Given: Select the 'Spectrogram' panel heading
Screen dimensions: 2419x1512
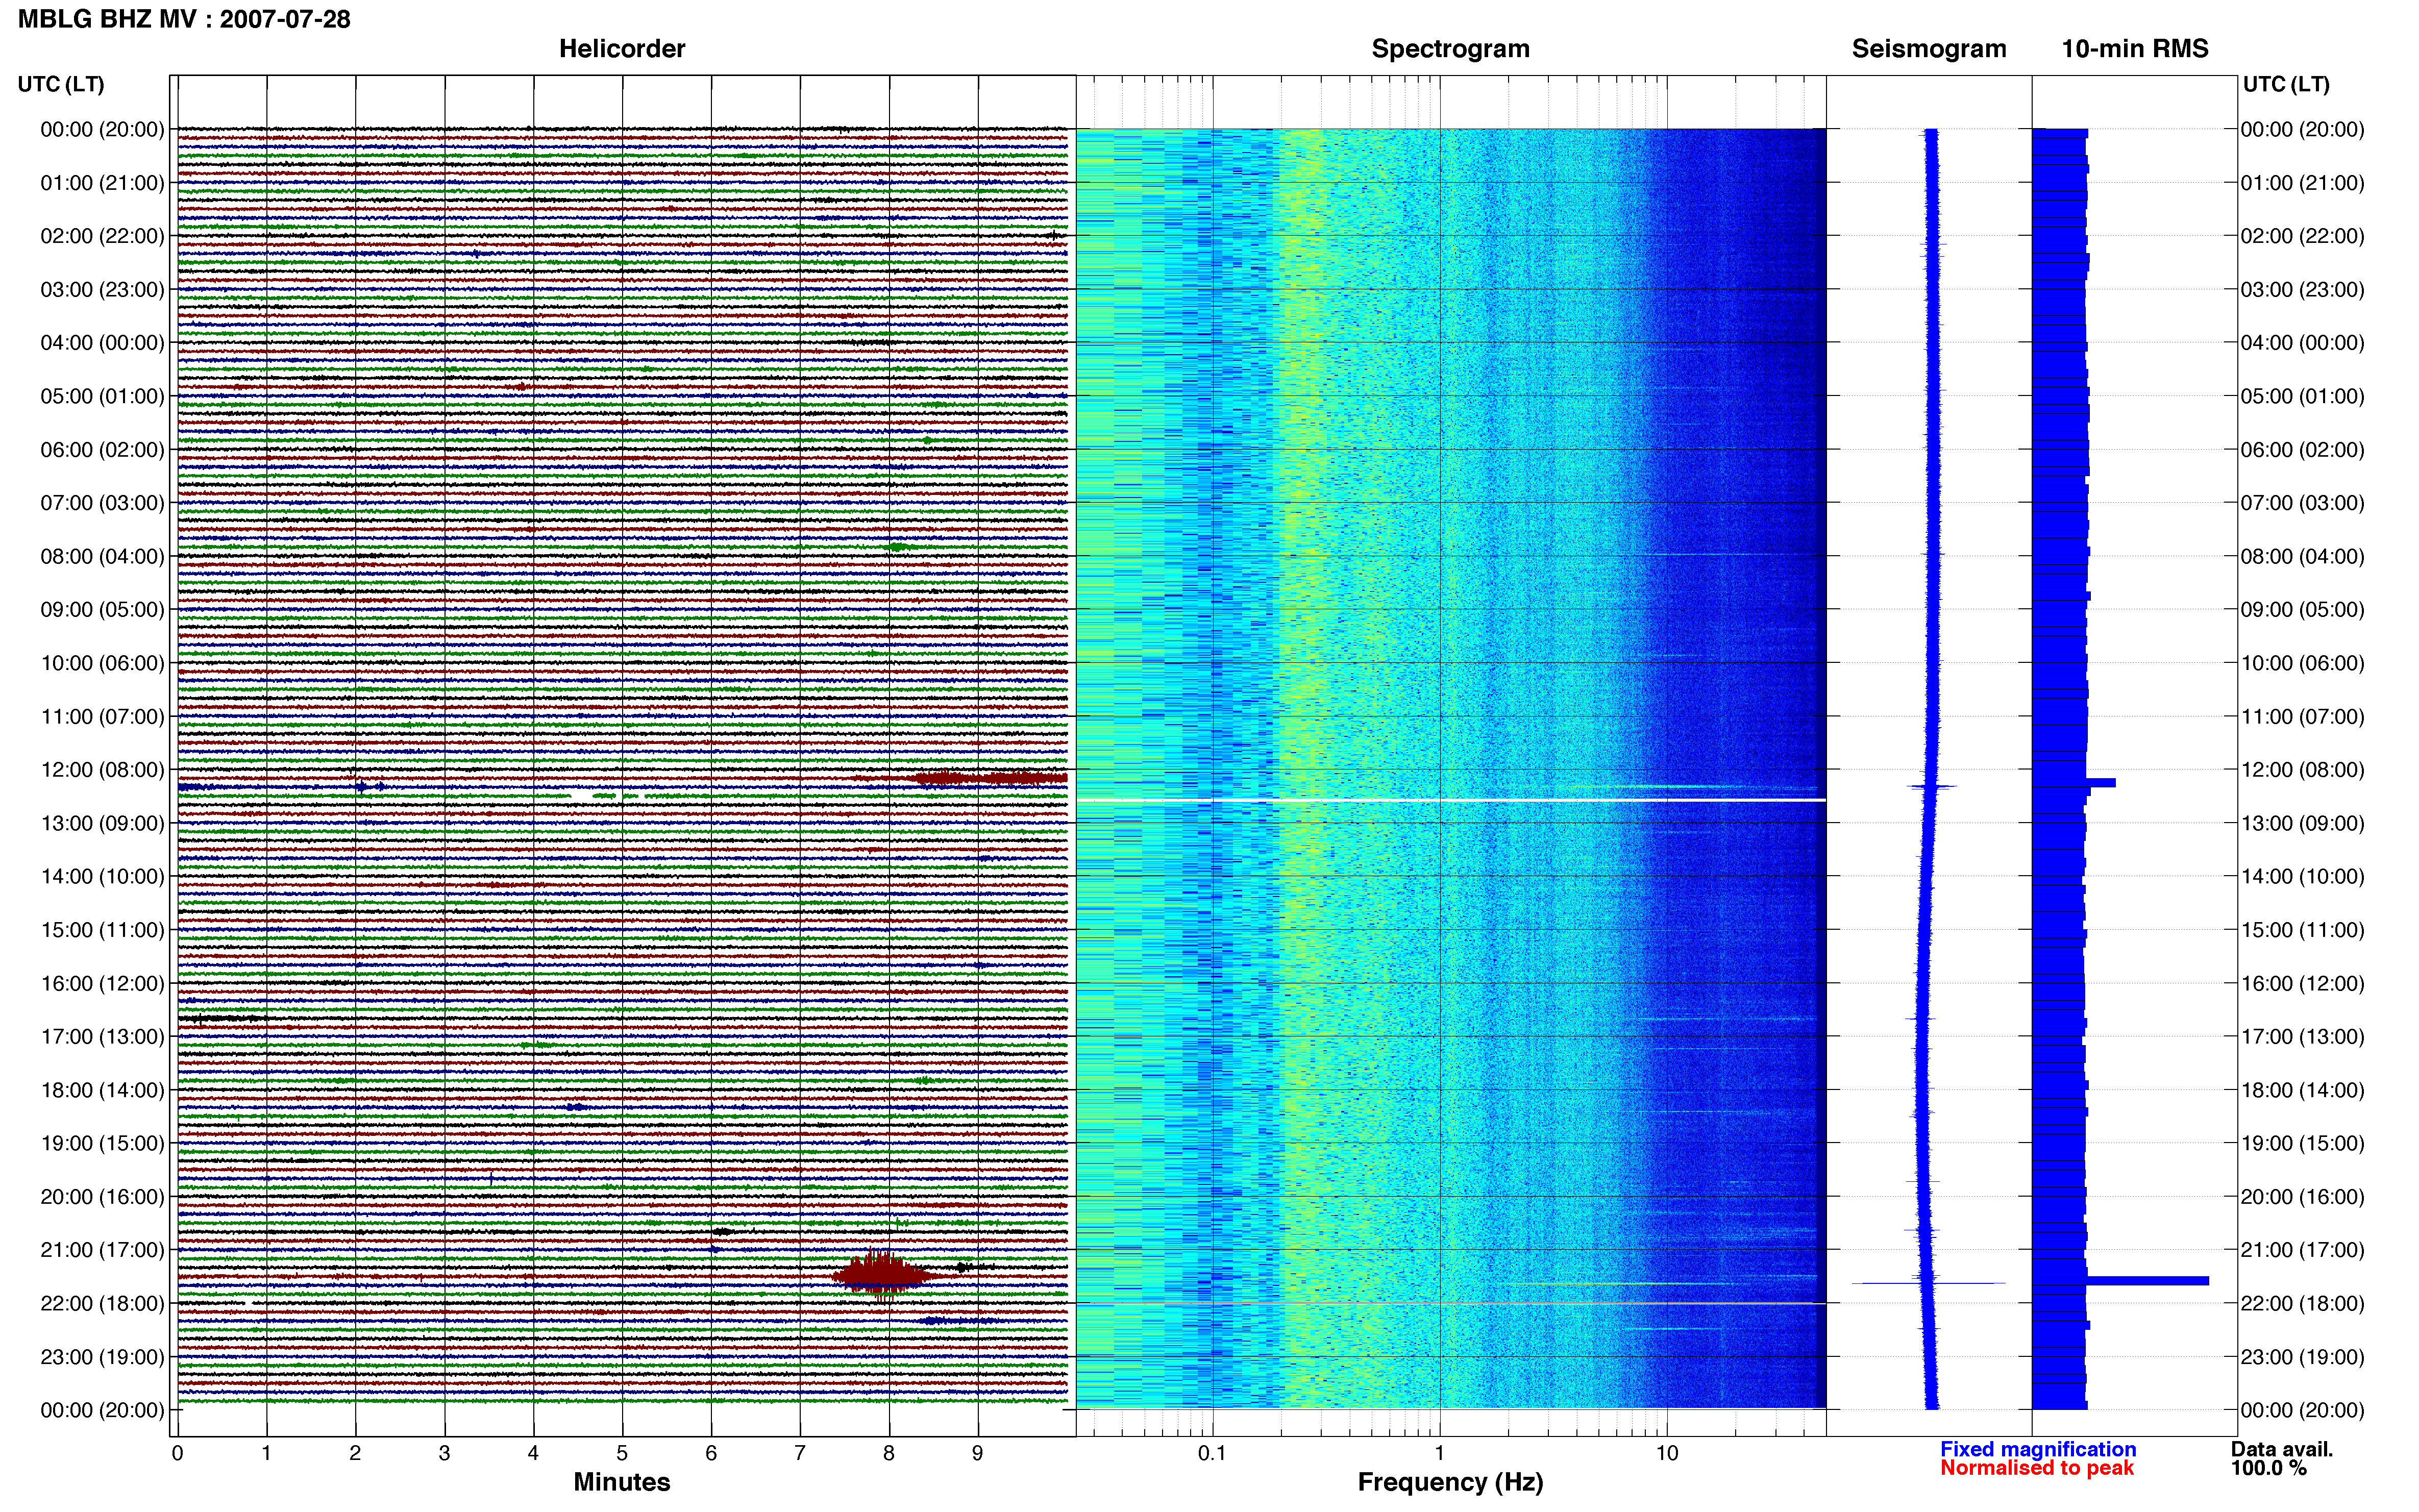Looking at the screenshot, I should point(1450,49).
